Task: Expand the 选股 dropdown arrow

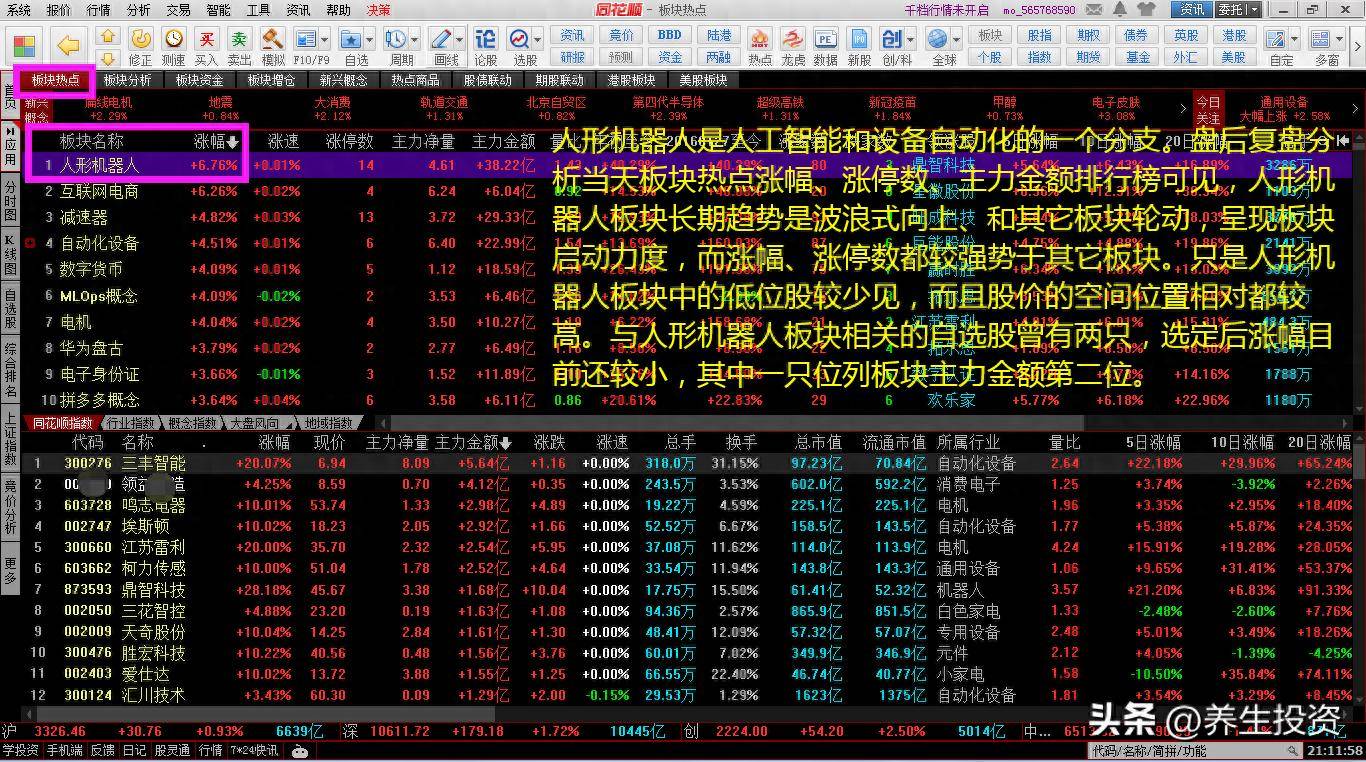Action: click(538, 40)
